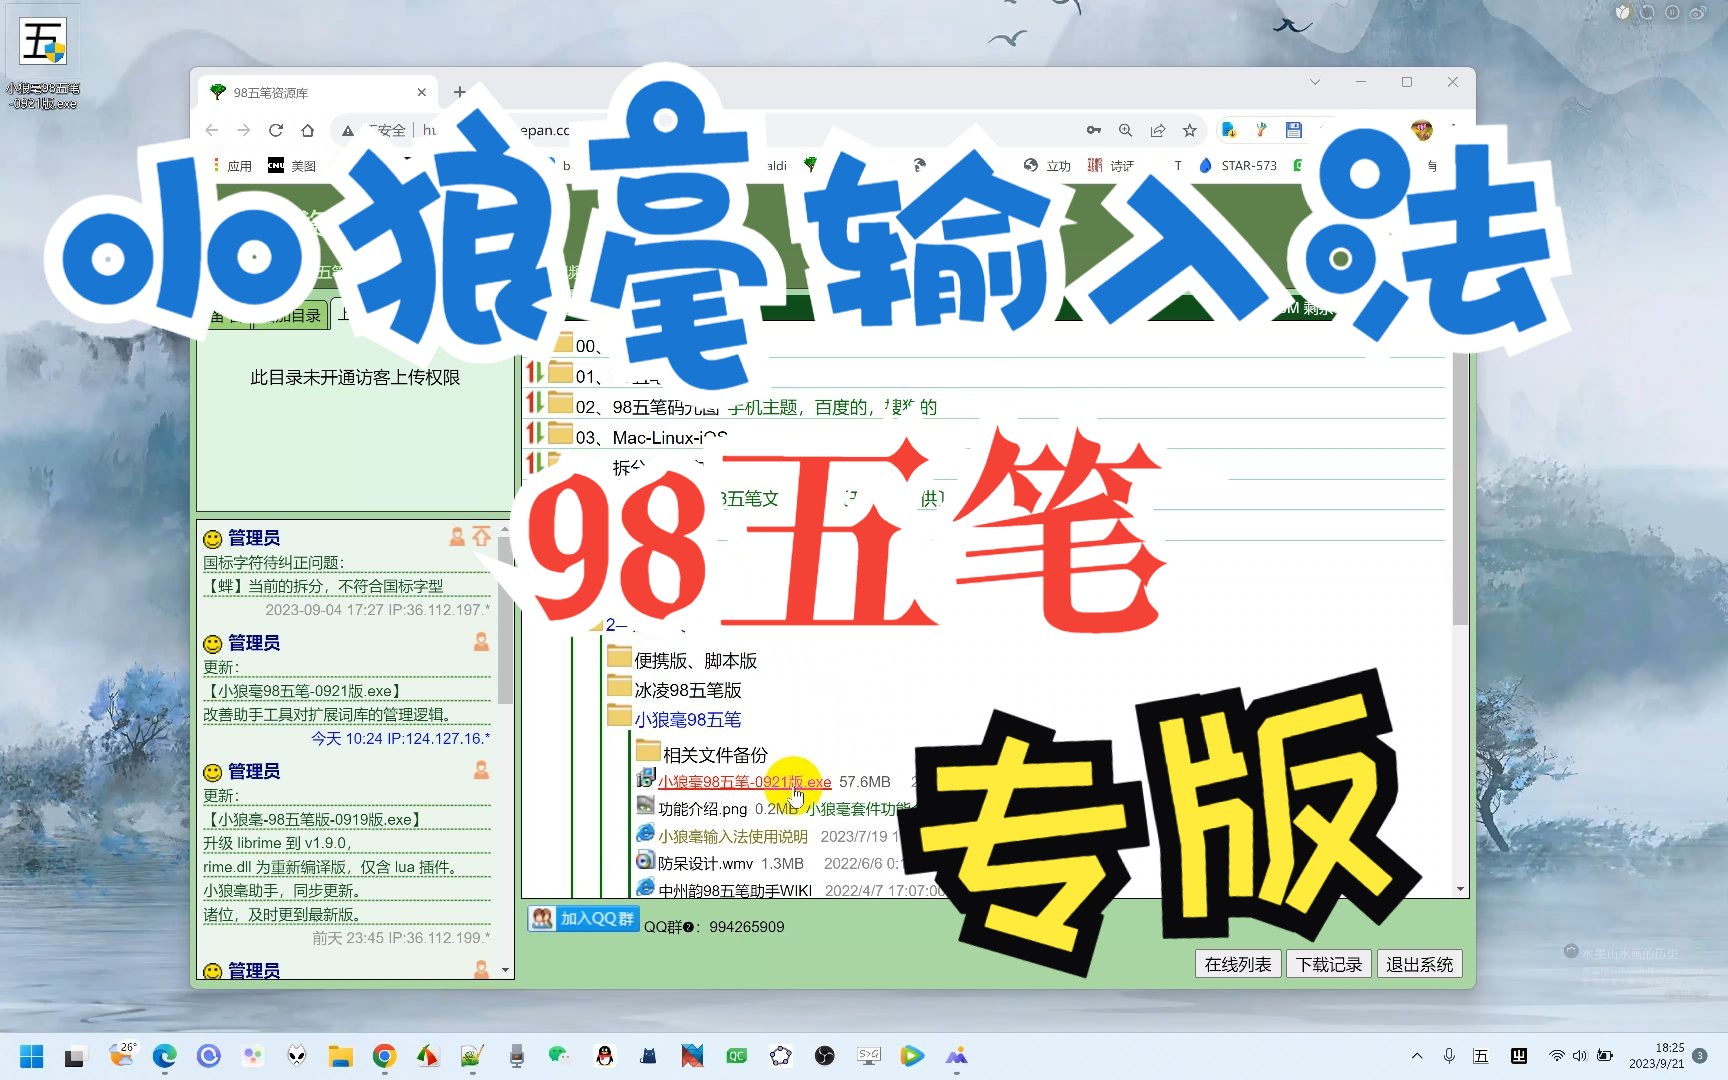
Task: Open the volume control in system tray
Action: point(1580,1056)
